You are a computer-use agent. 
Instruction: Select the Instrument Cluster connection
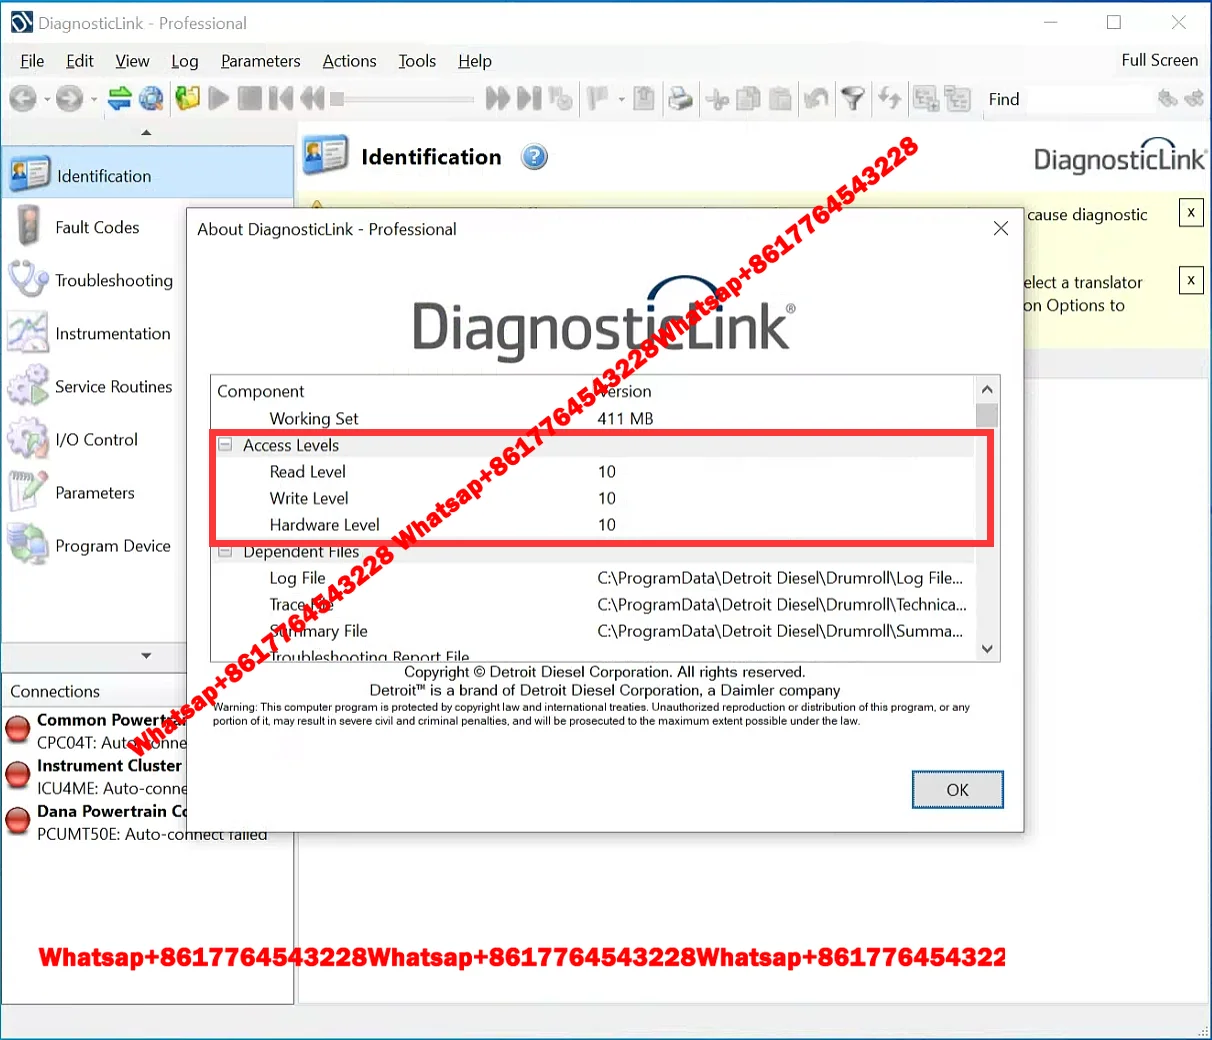(96, 777)
